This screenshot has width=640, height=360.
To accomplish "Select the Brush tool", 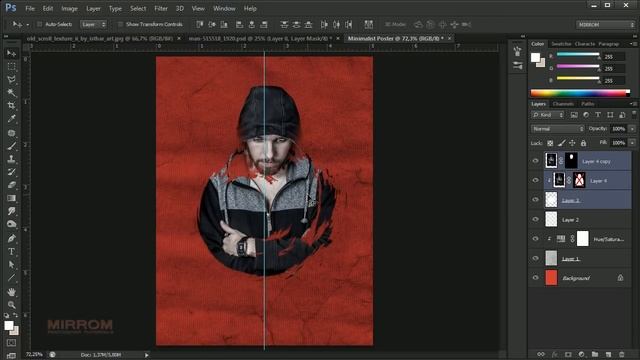I will [x=11, y=146].
